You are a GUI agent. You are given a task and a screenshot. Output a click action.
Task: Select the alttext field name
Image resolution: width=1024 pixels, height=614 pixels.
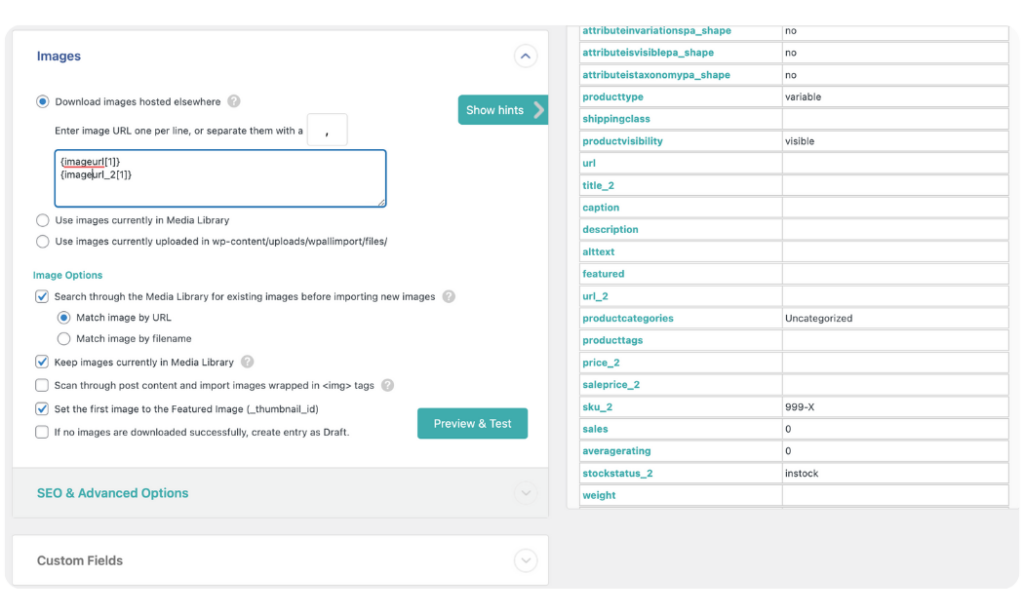(x=598, y=252)
